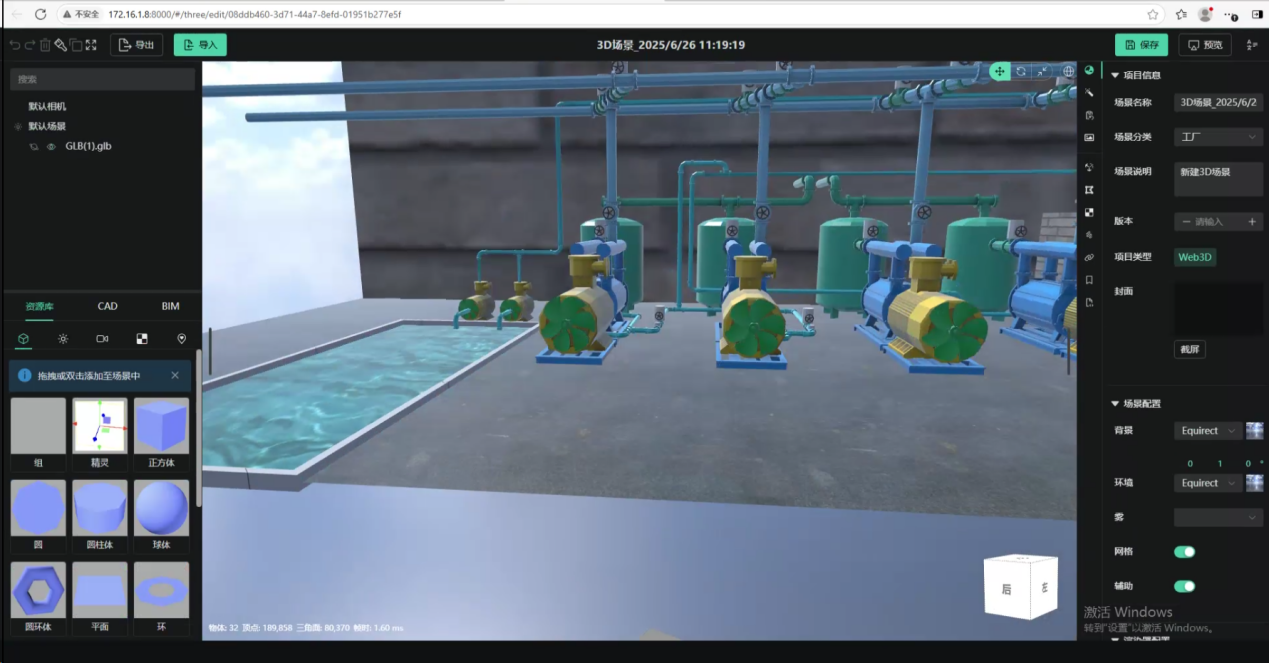The width and height of the screenshot is (1269, 663).
Task: Click the fullscreen expand icon in top toolbar
Action: point(91,45)
